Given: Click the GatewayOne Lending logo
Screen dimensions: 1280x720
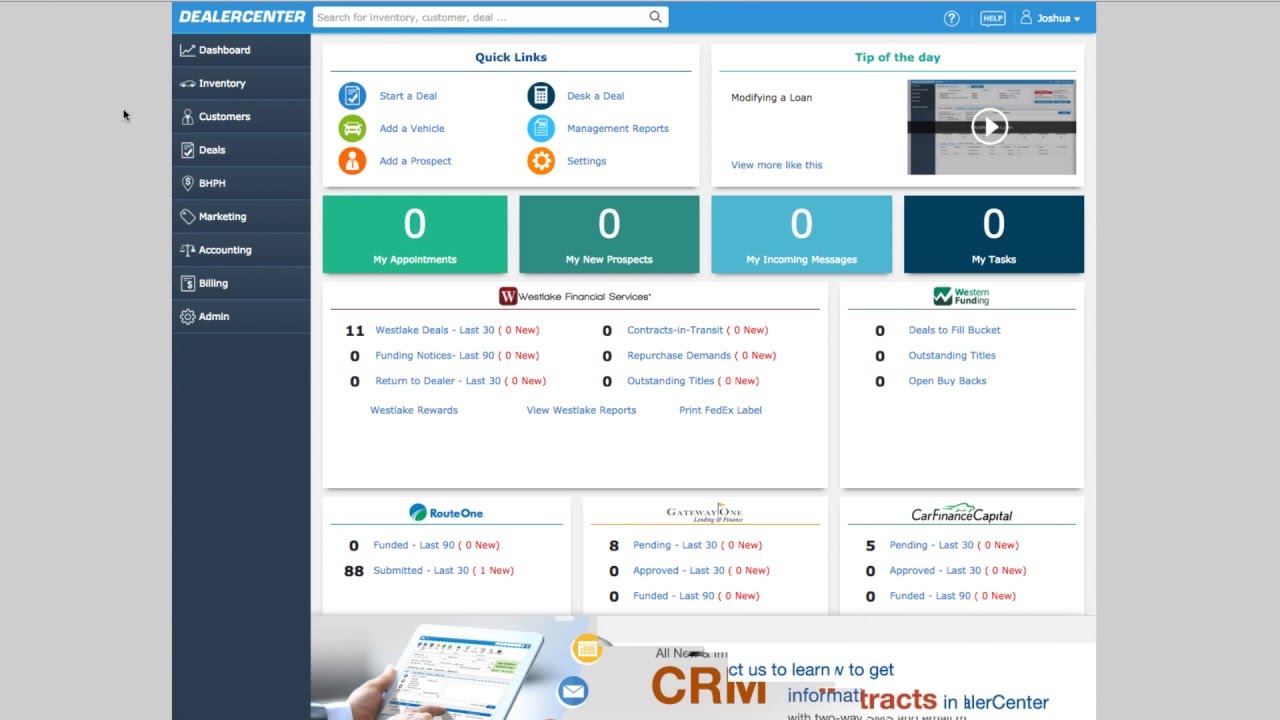Looking at the screenshot, I should pos(704,513).
